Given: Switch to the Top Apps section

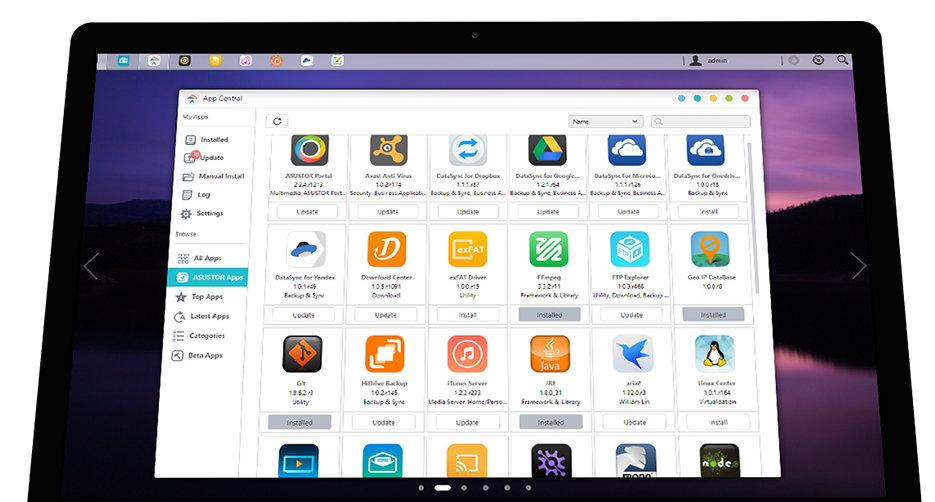Looking at the screenshot, I should tap(207, 297).
